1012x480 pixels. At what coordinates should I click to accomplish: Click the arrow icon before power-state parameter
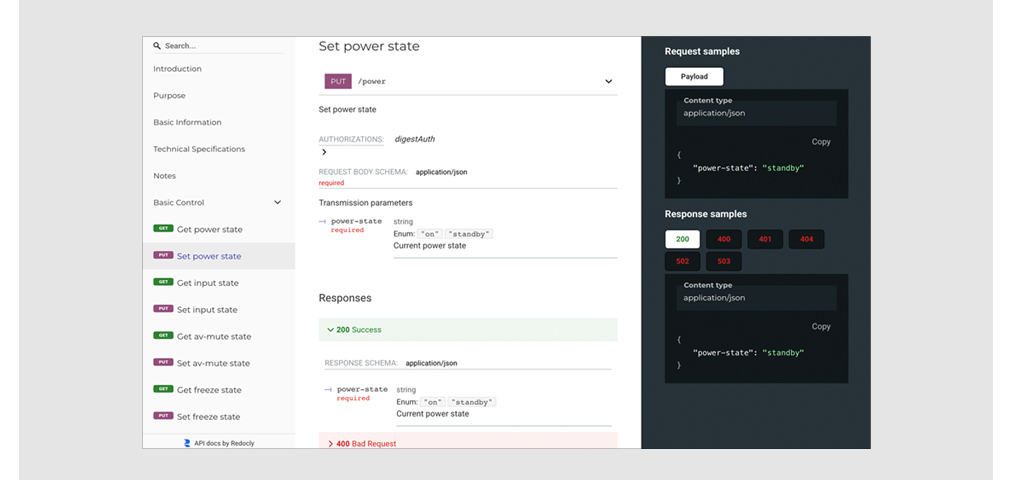[323, 221]
